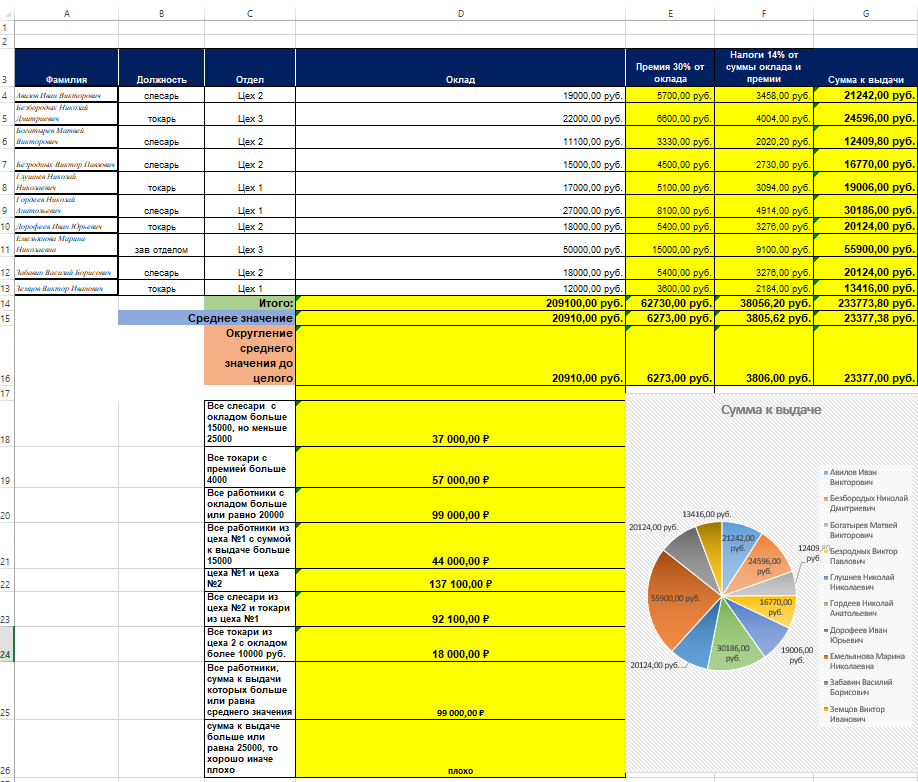Viewport: 918px width, 782px height.
Task: Select column G header
Action: tap(865, 13)
